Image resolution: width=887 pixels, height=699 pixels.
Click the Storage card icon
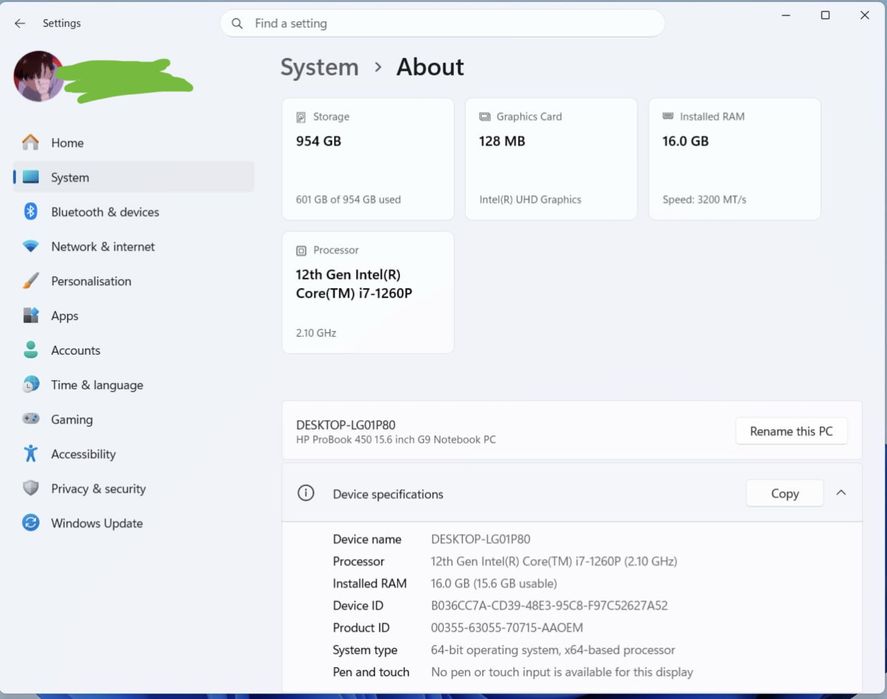(301, 117)
